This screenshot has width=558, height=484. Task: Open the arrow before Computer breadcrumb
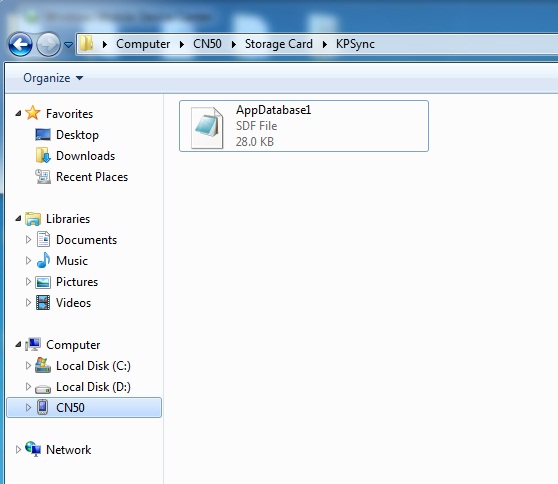105,44
